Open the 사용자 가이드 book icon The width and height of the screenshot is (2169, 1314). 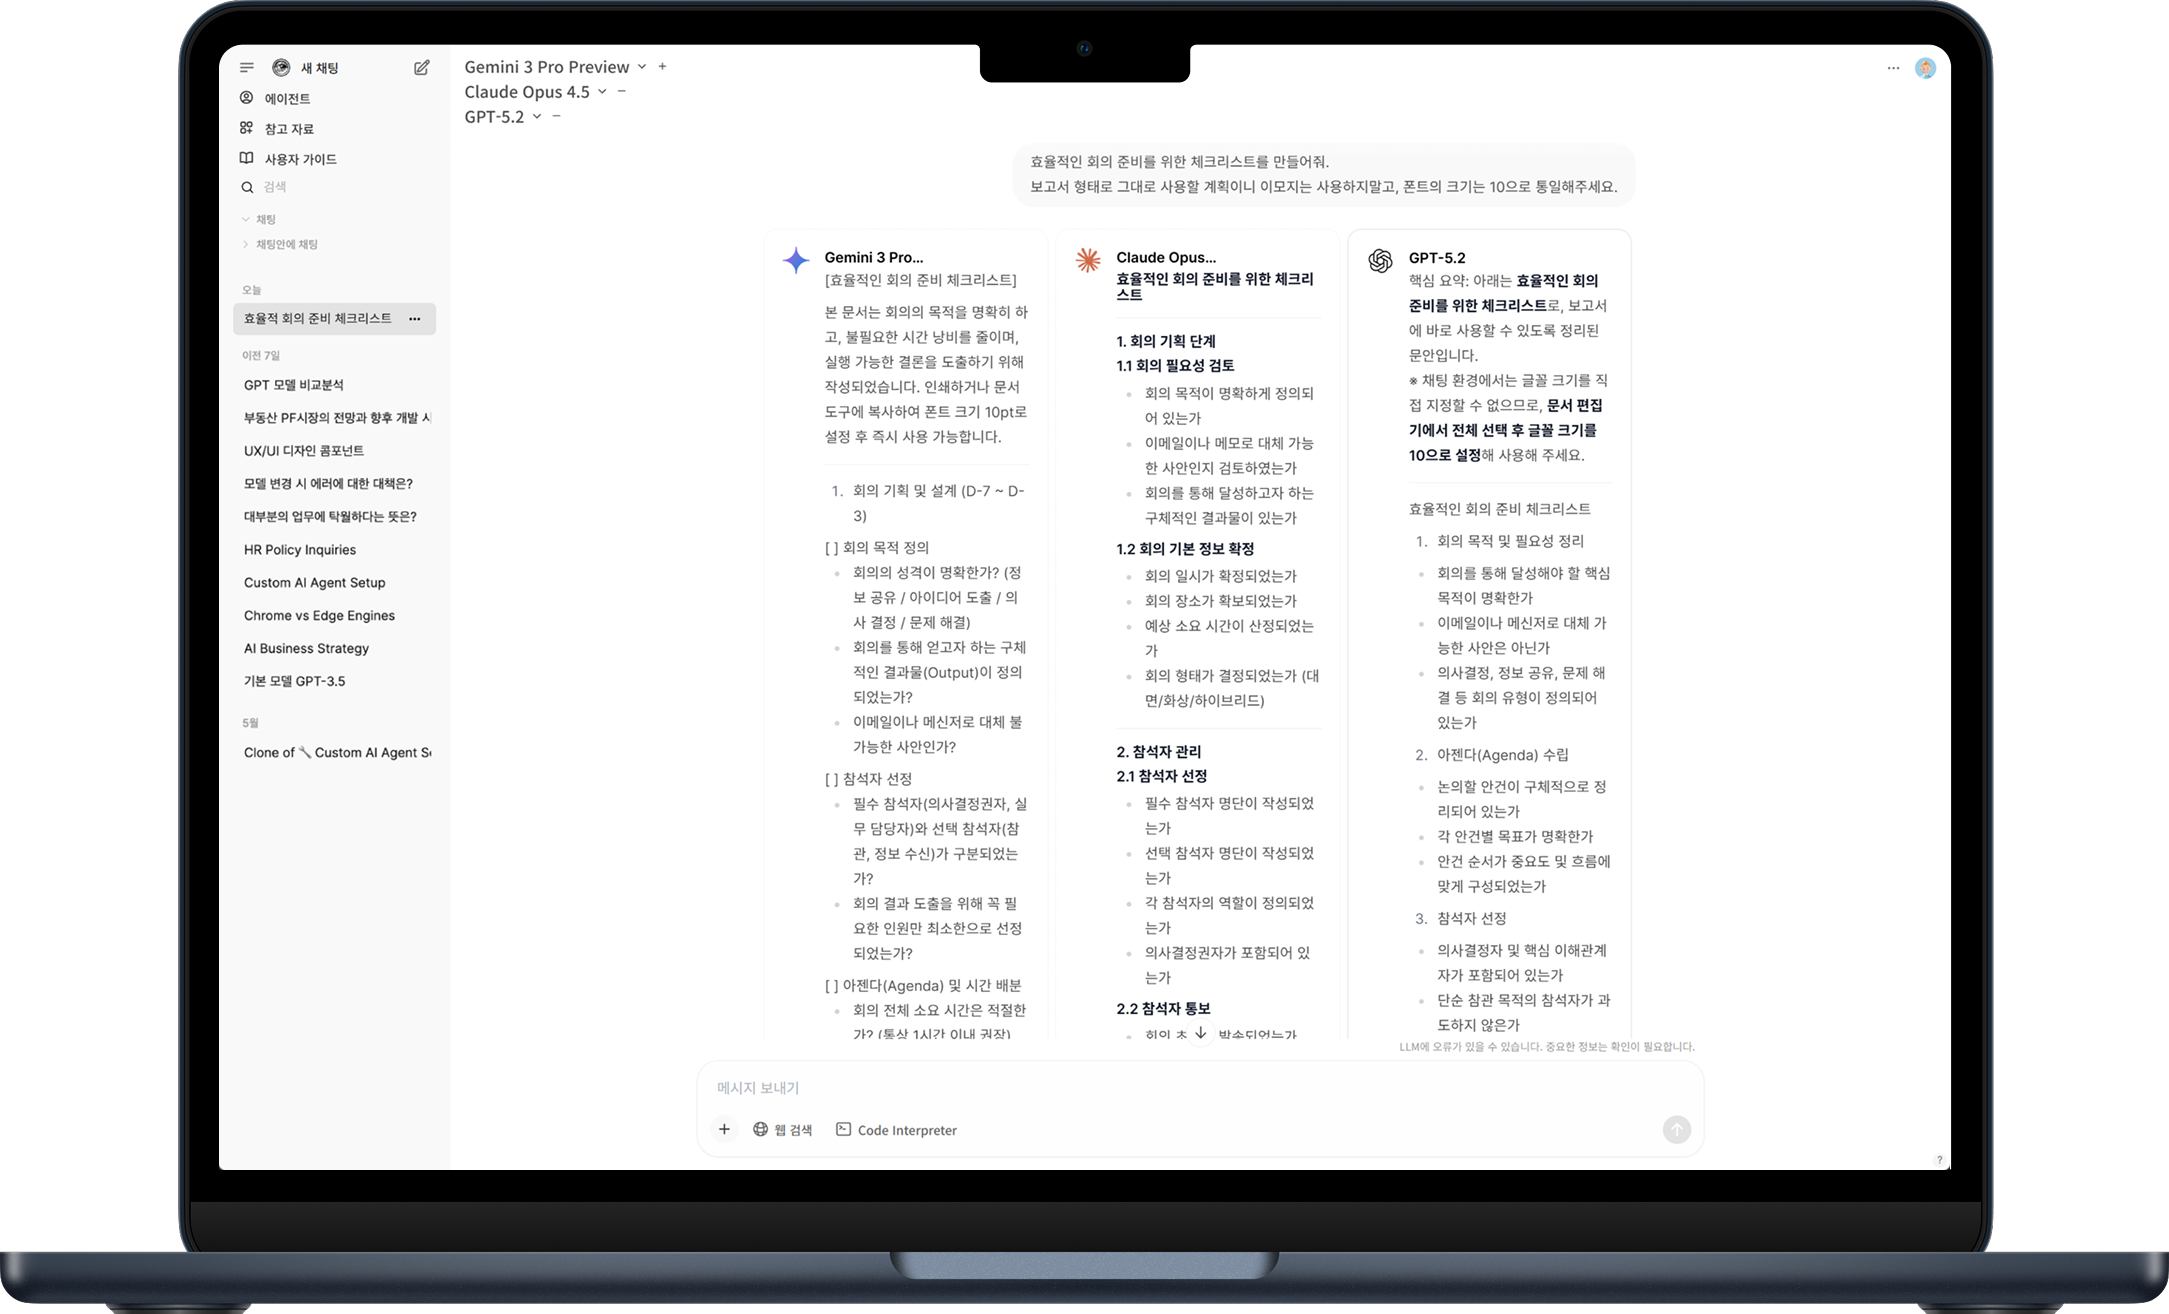coord(247,159)
